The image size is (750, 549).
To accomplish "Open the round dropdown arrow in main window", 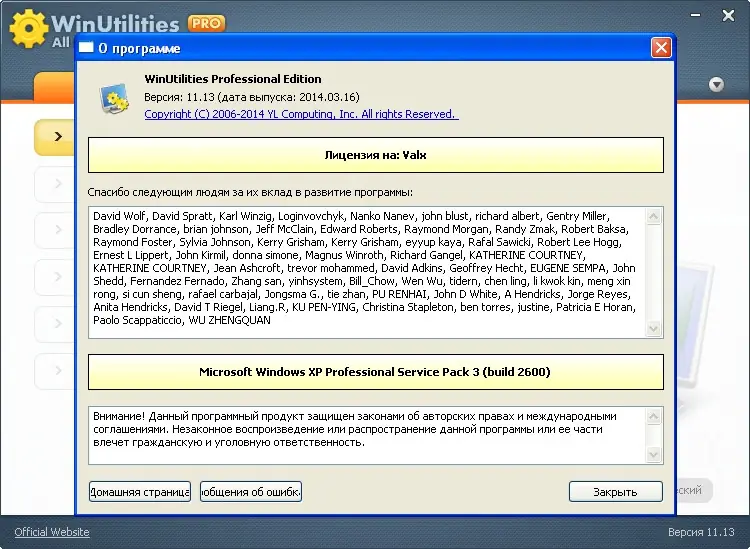I will [716, 85].
